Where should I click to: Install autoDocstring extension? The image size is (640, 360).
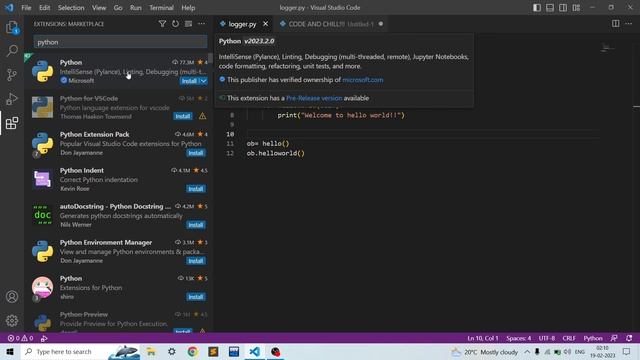(x=196, y=225)
